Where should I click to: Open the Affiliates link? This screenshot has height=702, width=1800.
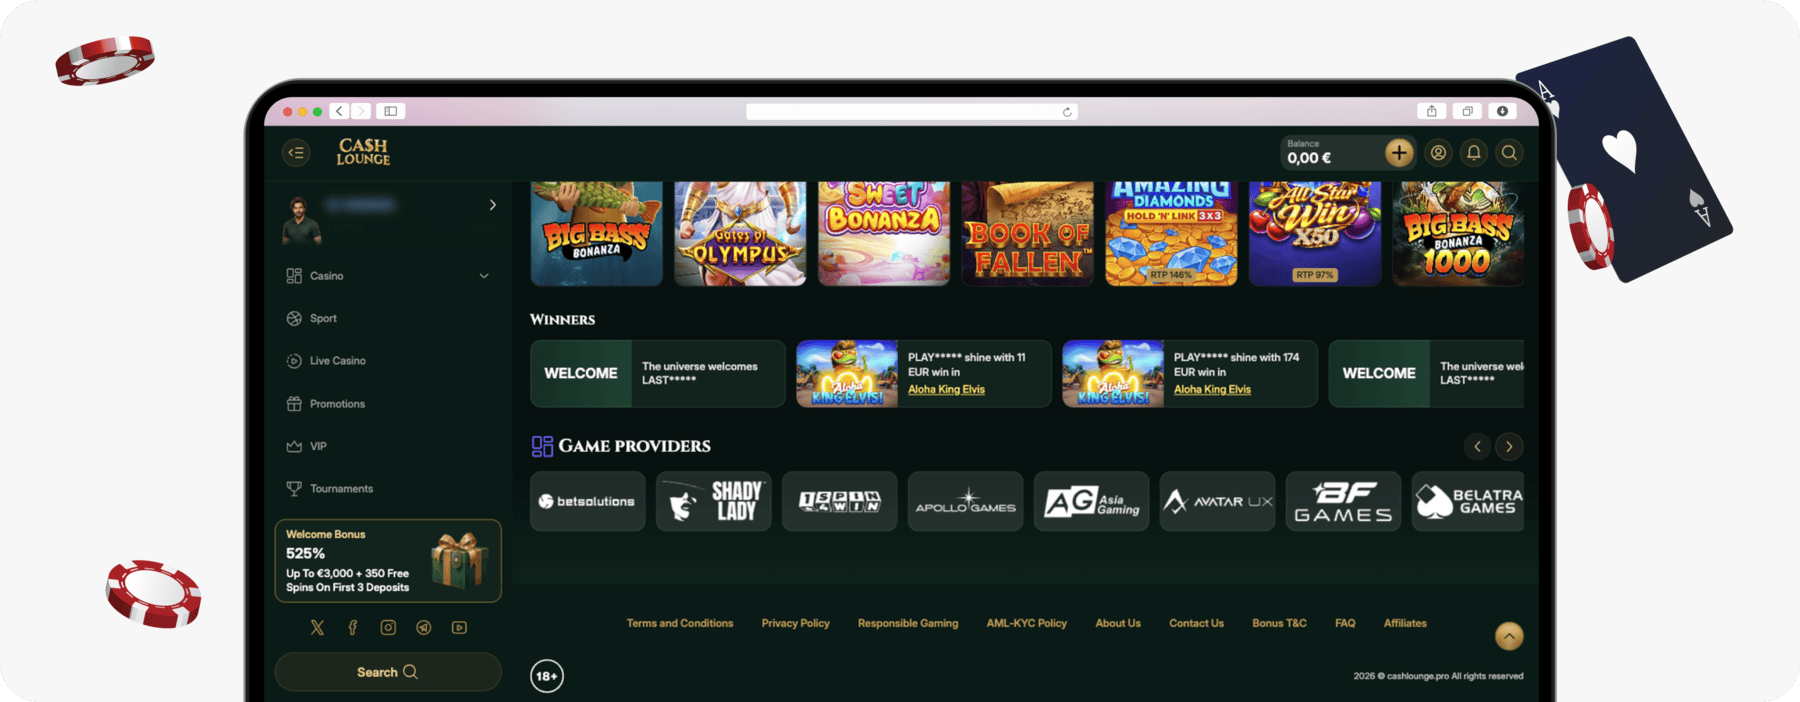[1405, 624]
